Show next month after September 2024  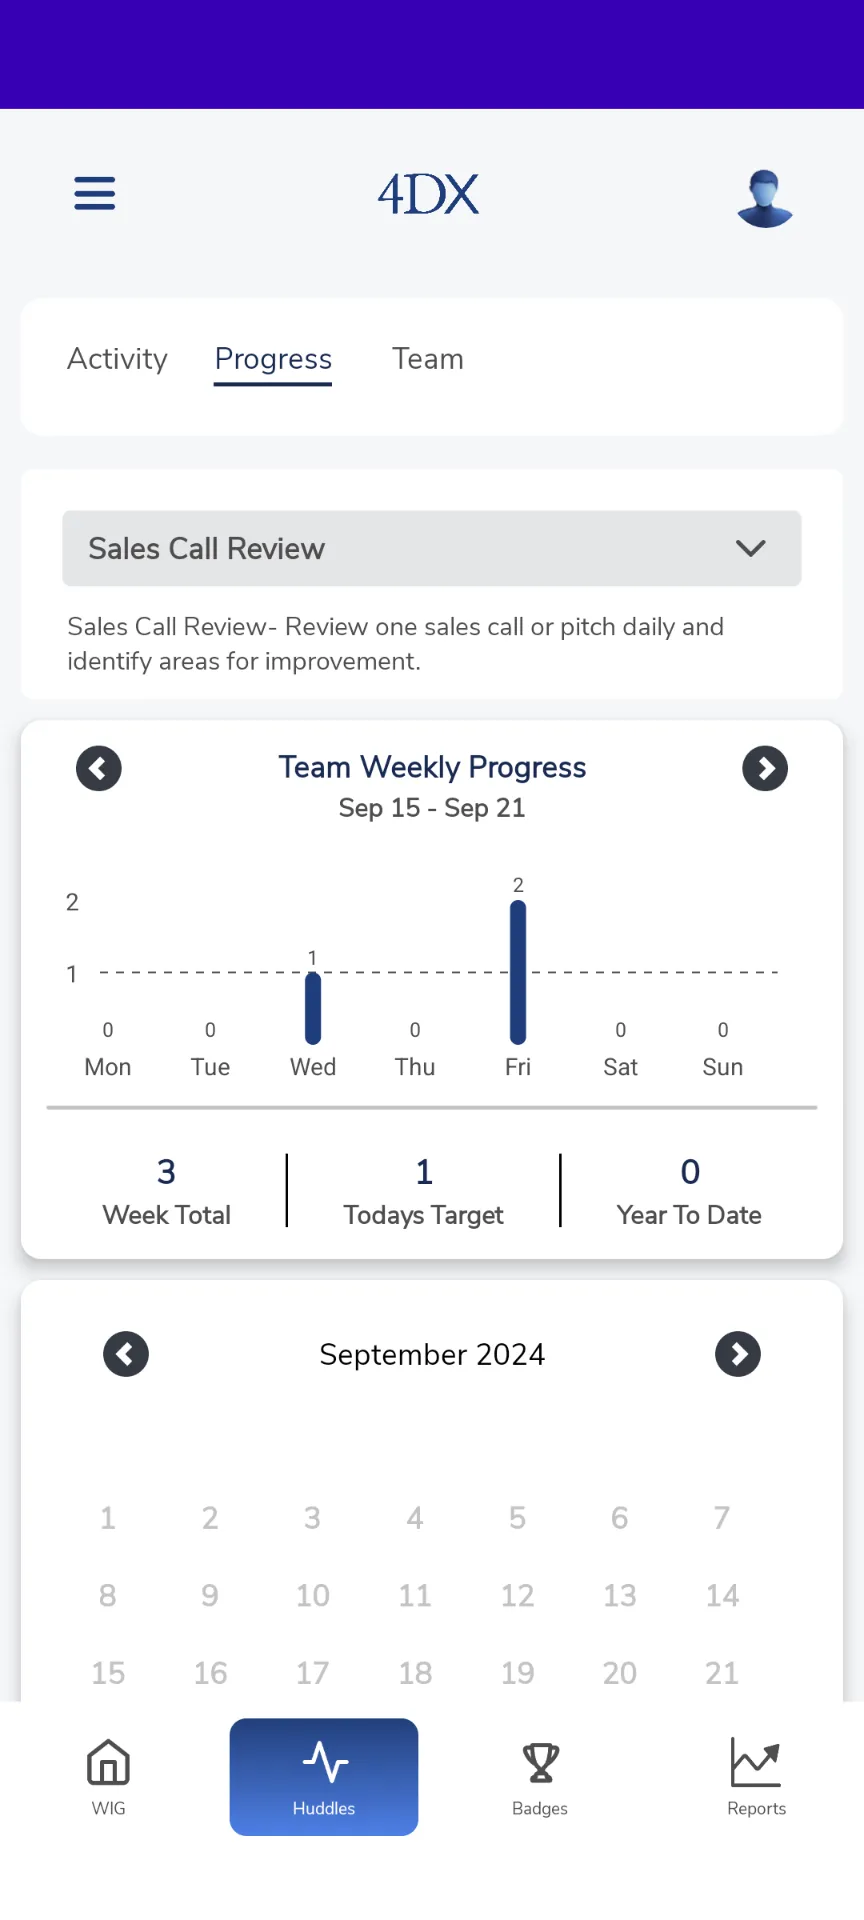[738, 1354]
